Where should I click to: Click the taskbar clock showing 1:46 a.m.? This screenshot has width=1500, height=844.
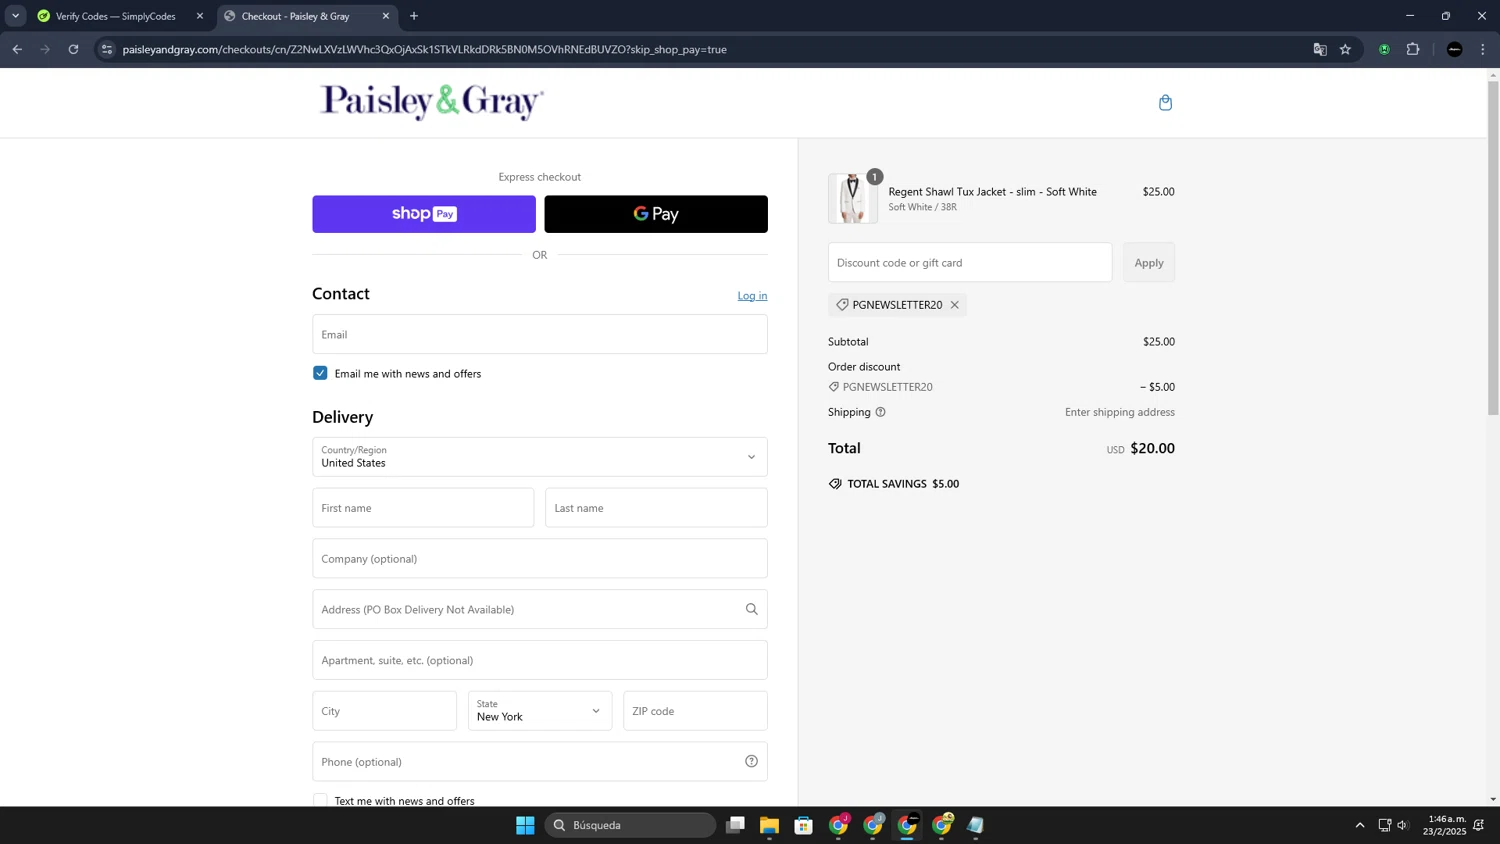tap(1446, 825)
